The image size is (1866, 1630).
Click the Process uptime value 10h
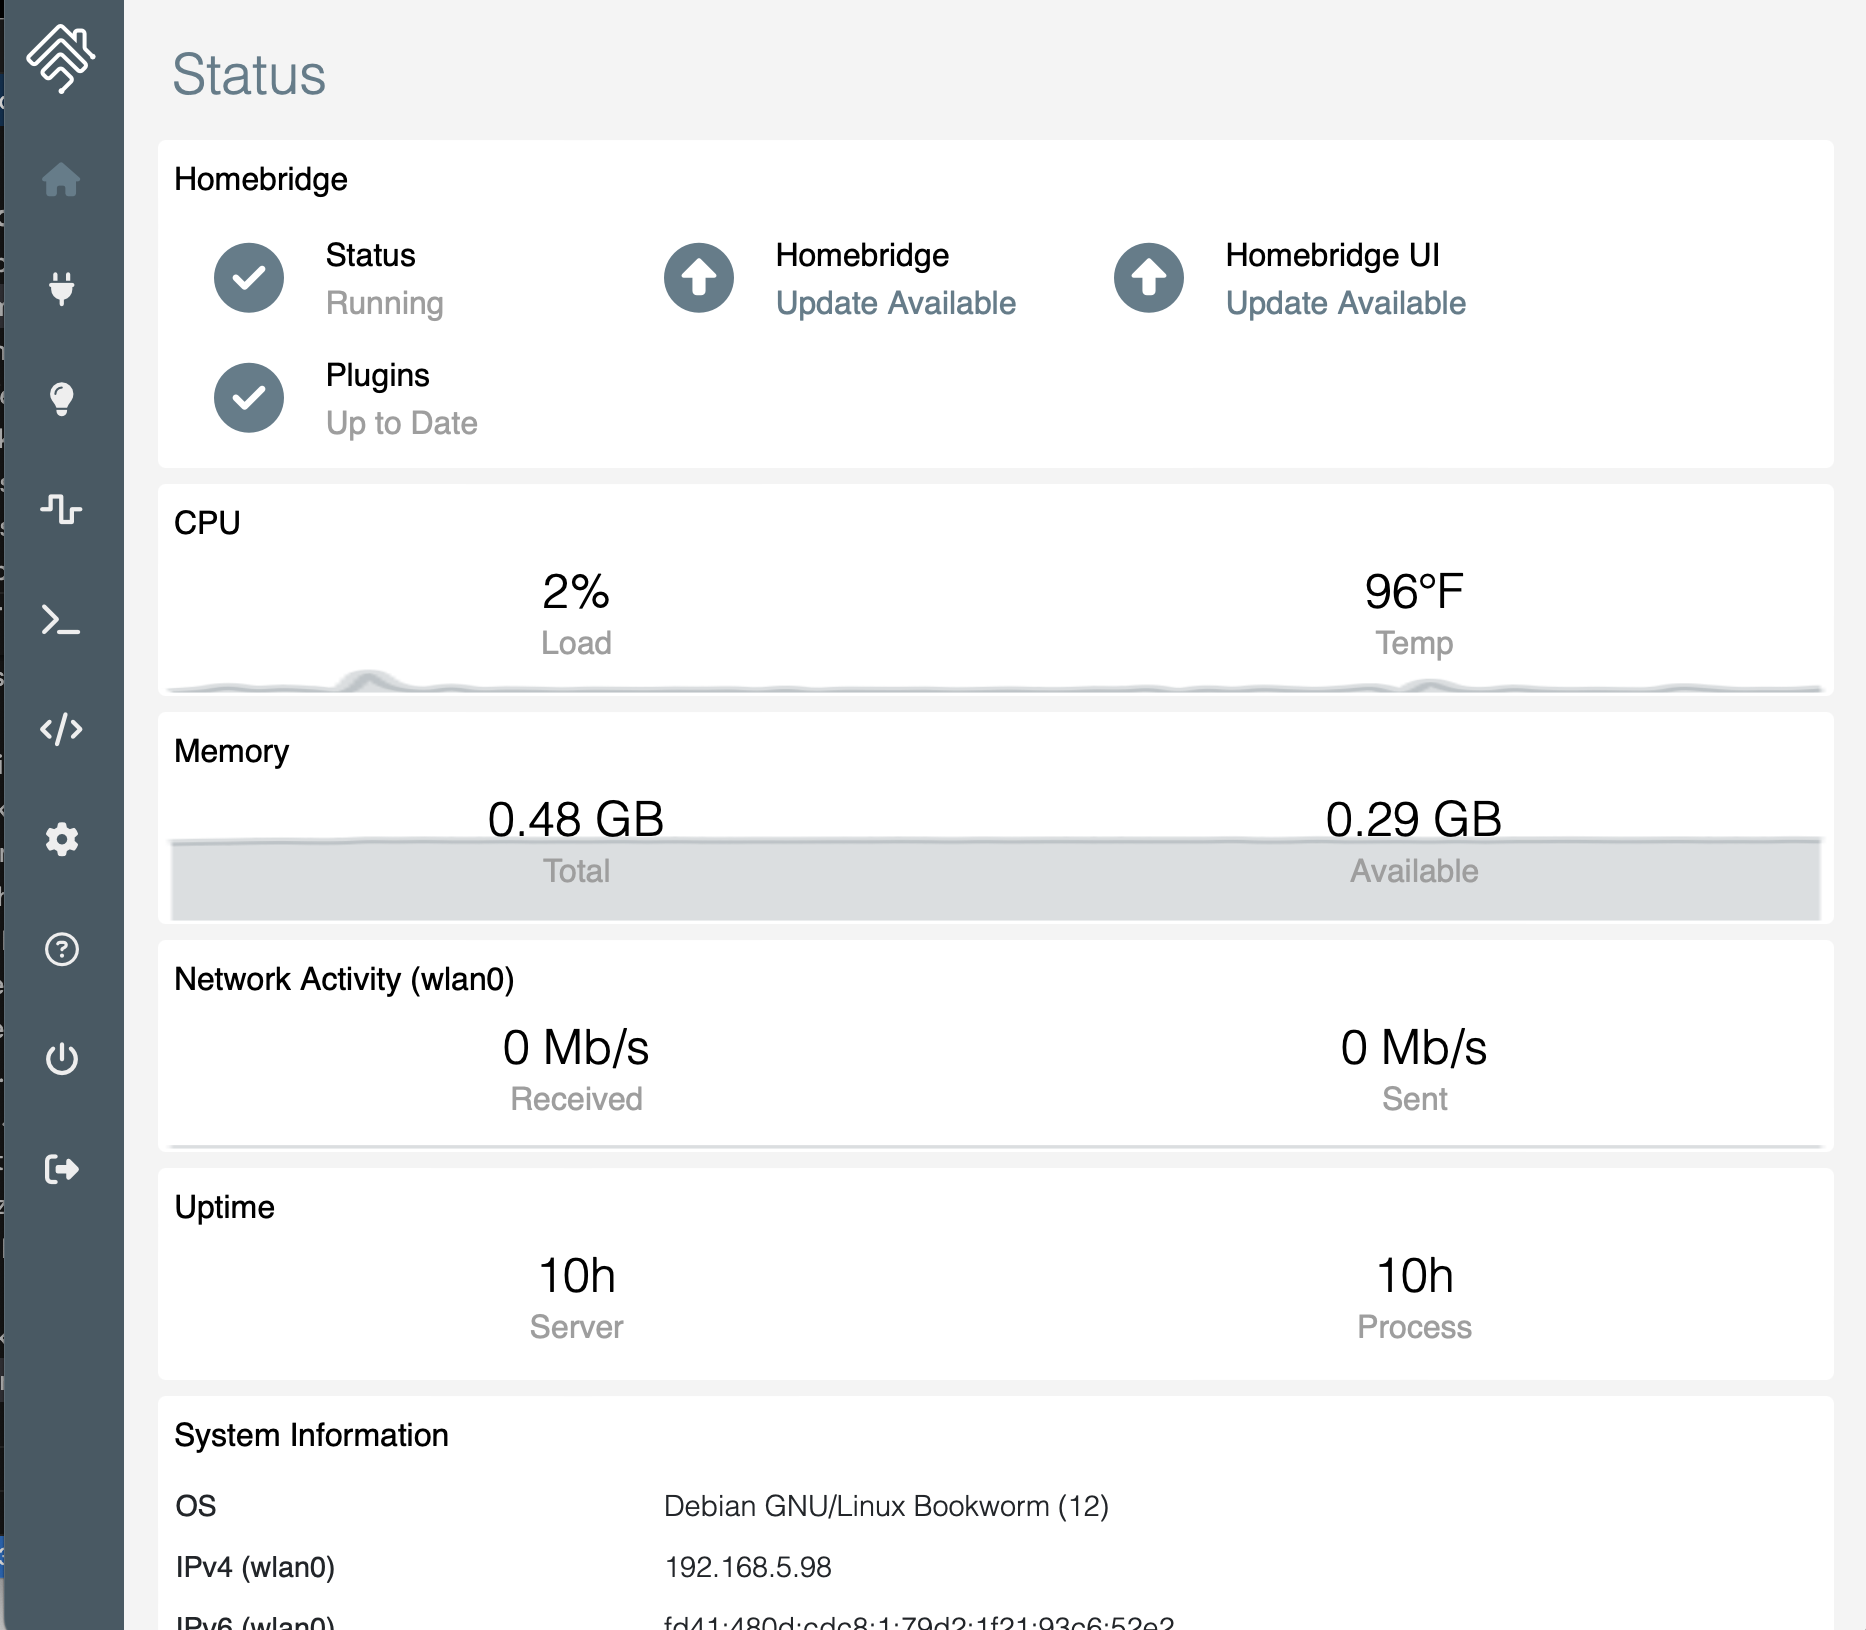(x=1414, y=1275)
